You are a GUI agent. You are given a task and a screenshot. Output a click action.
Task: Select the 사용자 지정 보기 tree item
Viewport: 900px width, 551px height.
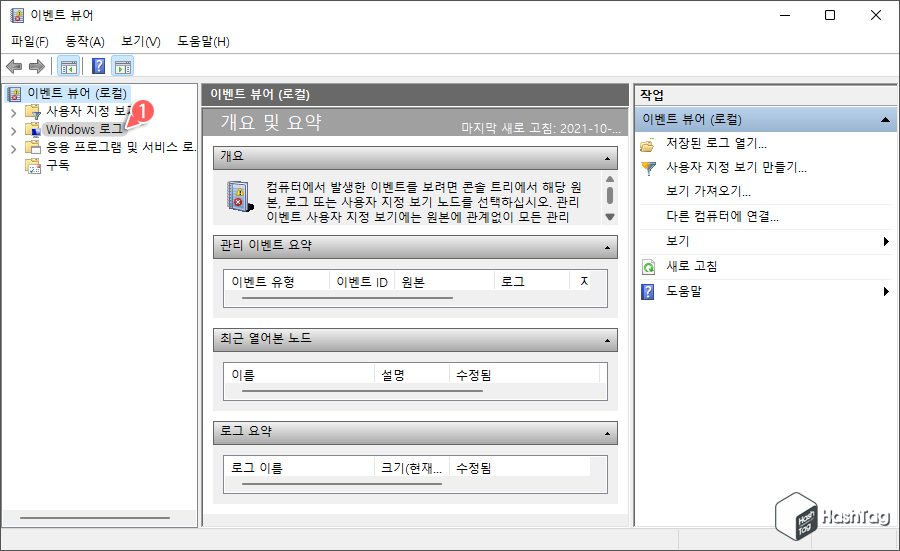[89, 111]
